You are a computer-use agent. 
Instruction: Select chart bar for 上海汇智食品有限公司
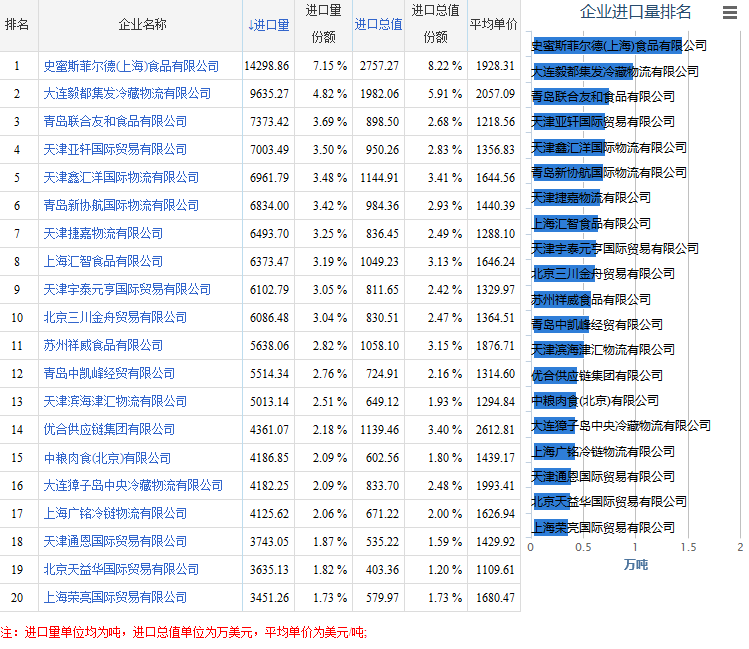566,223
